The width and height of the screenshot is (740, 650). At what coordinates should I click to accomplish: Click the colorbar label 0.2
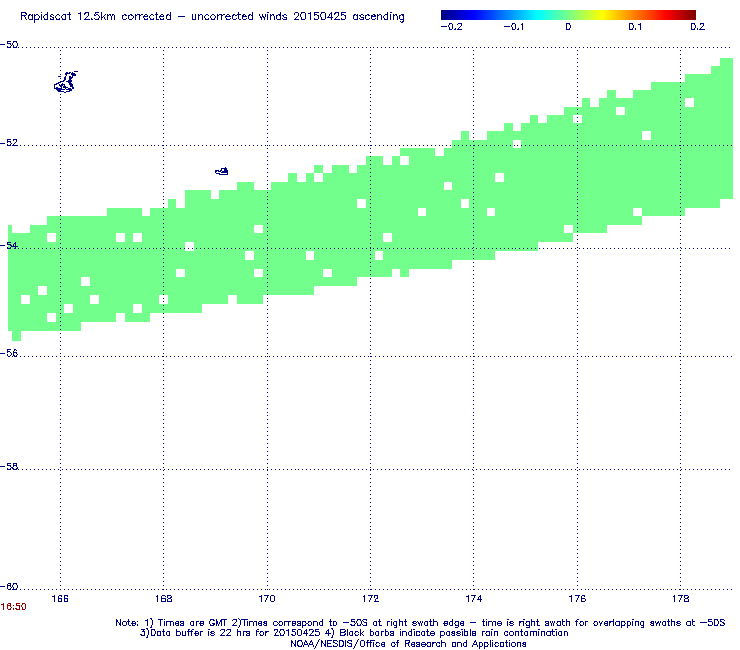coord(698,27)
